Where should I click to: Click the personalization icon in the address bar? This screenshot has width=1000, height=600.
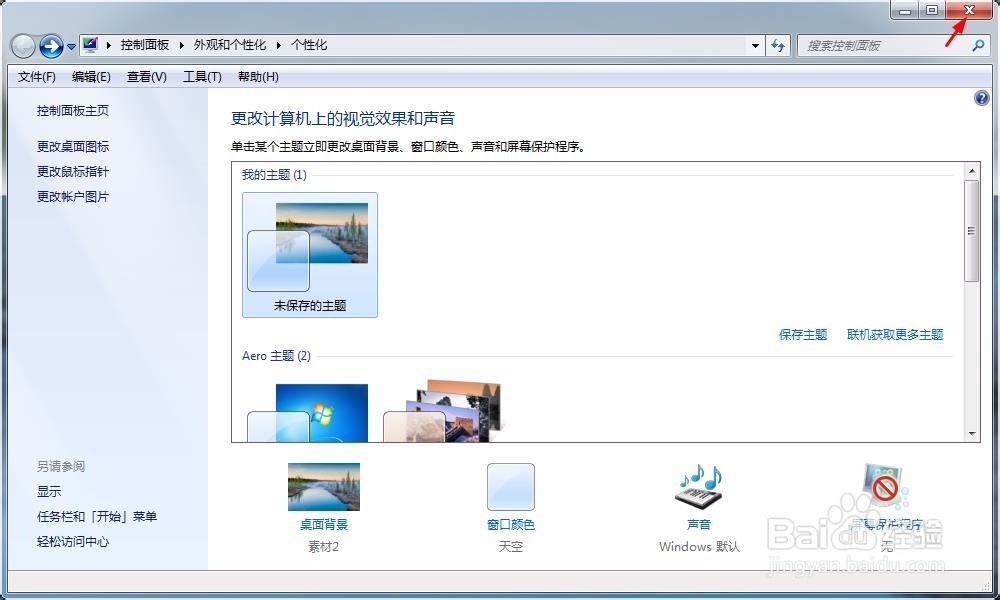(x=88, y=44)
